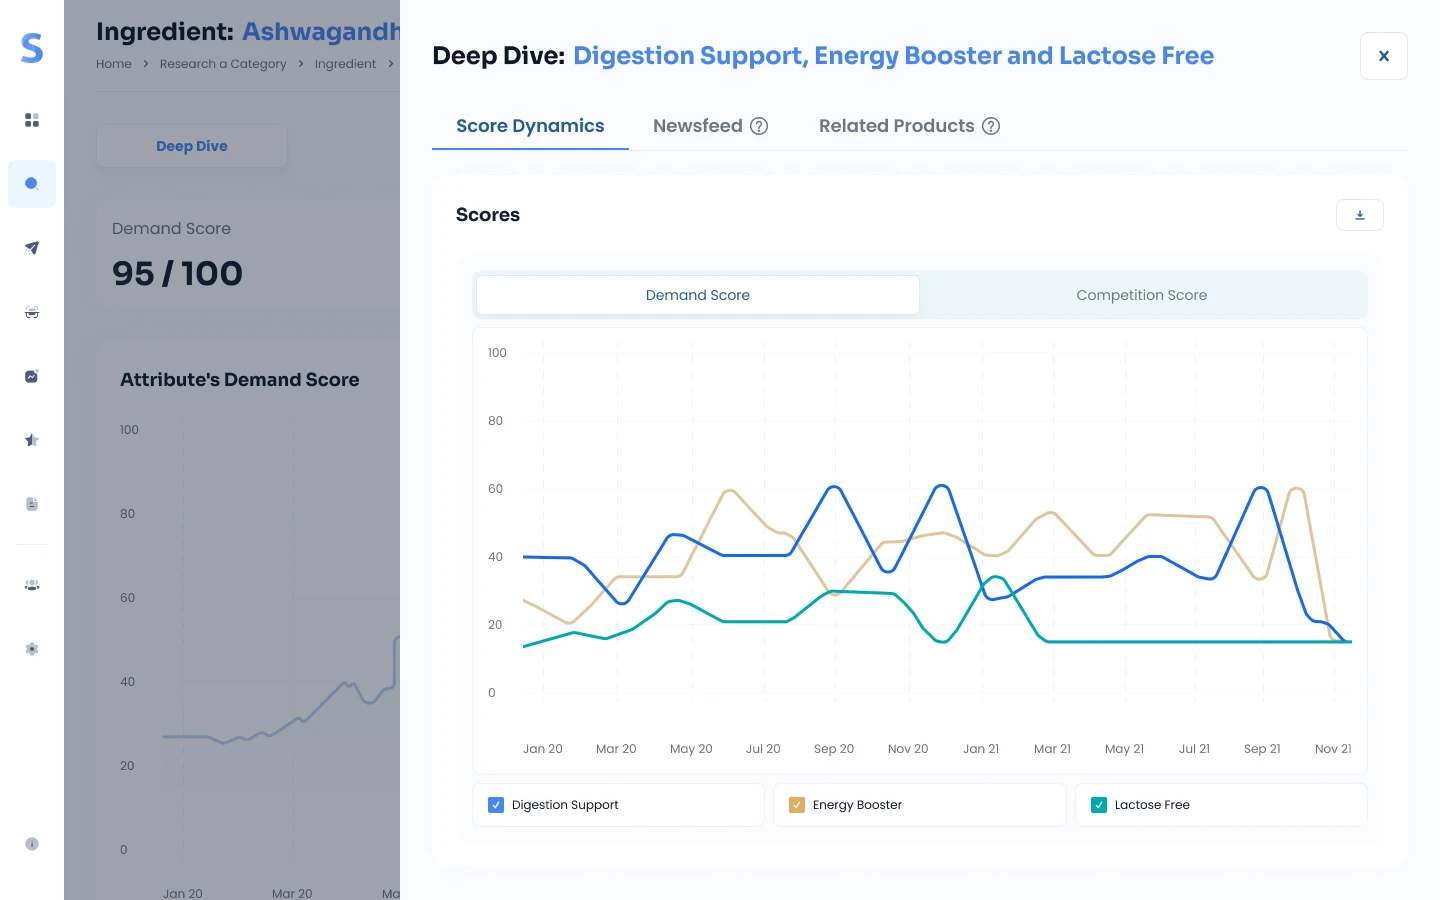Click the Deep Dive button in background page
The height and width of the screenshot is (900, 1440).
pos(192,146)
